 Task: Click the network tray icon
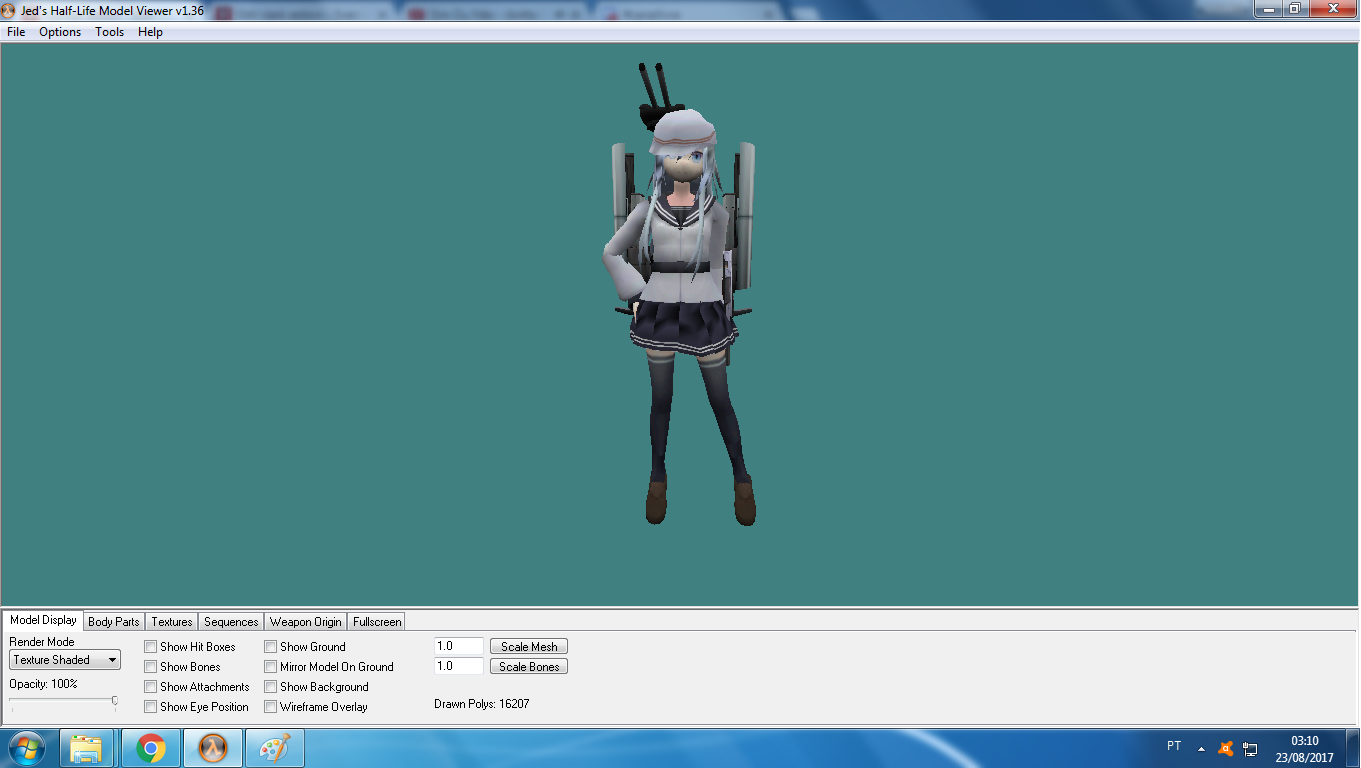[x=1250, y=748]
